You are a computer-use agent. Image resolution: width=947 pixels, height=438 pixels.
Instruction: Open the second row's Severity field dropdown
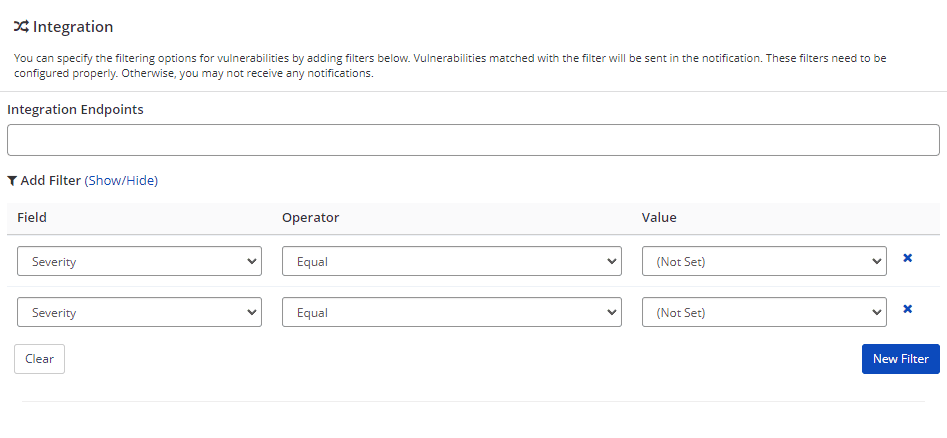pos(139,312)
